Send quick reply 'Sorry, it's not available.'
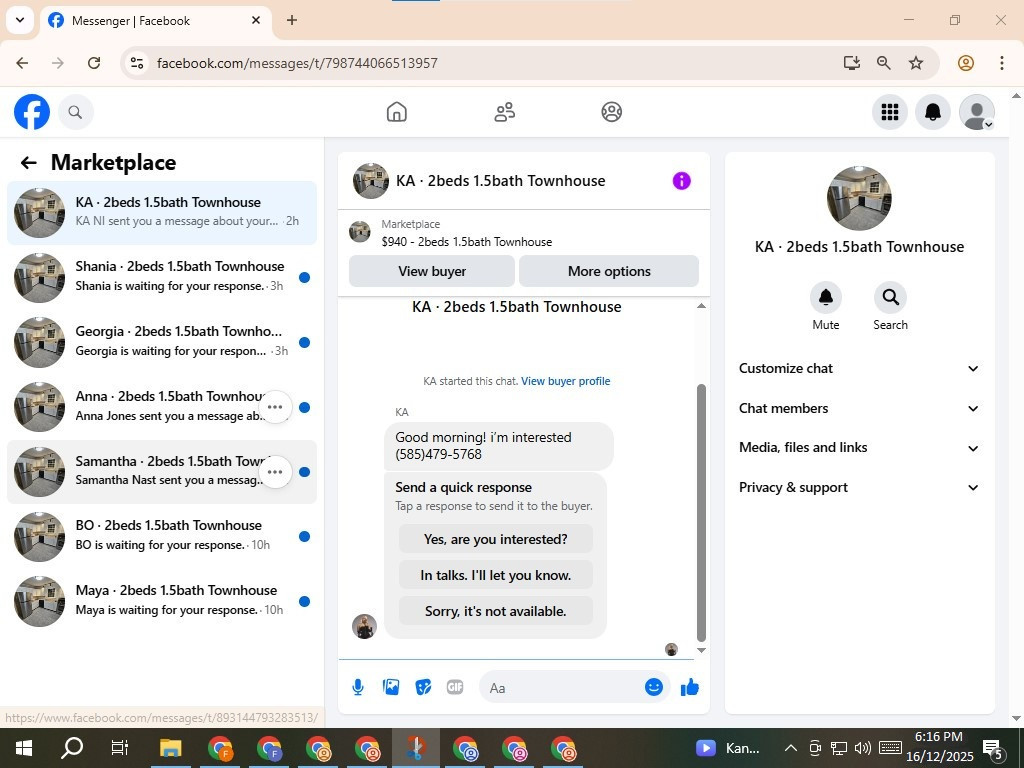1024x768 pixels. 496,611
